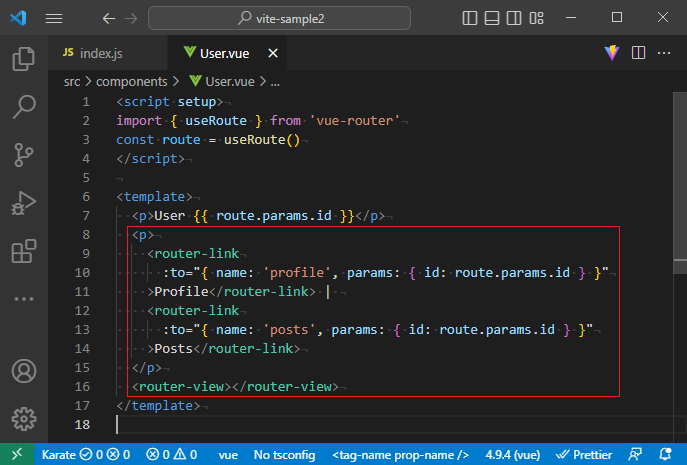Click 'profile' string on line 10
Screen dimensions: 687x465
pos(297,273)
